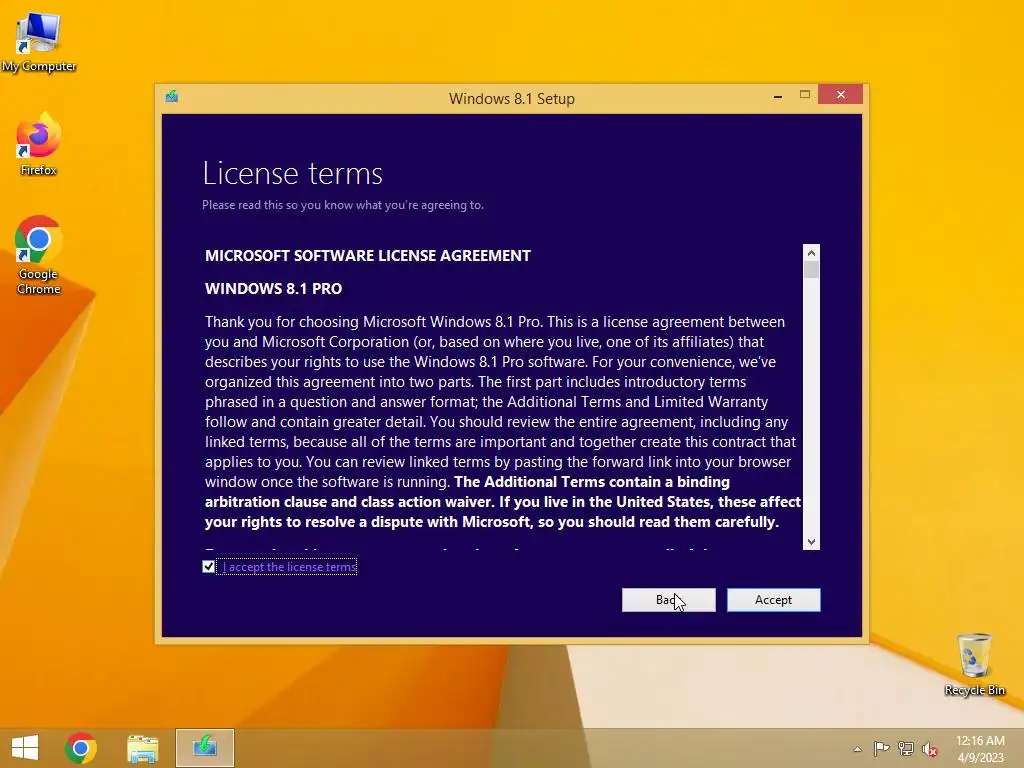The height and width of the screenshot is (768, 1024).
Task: Click the 'I accept the license terms' label
Action: 289,567
